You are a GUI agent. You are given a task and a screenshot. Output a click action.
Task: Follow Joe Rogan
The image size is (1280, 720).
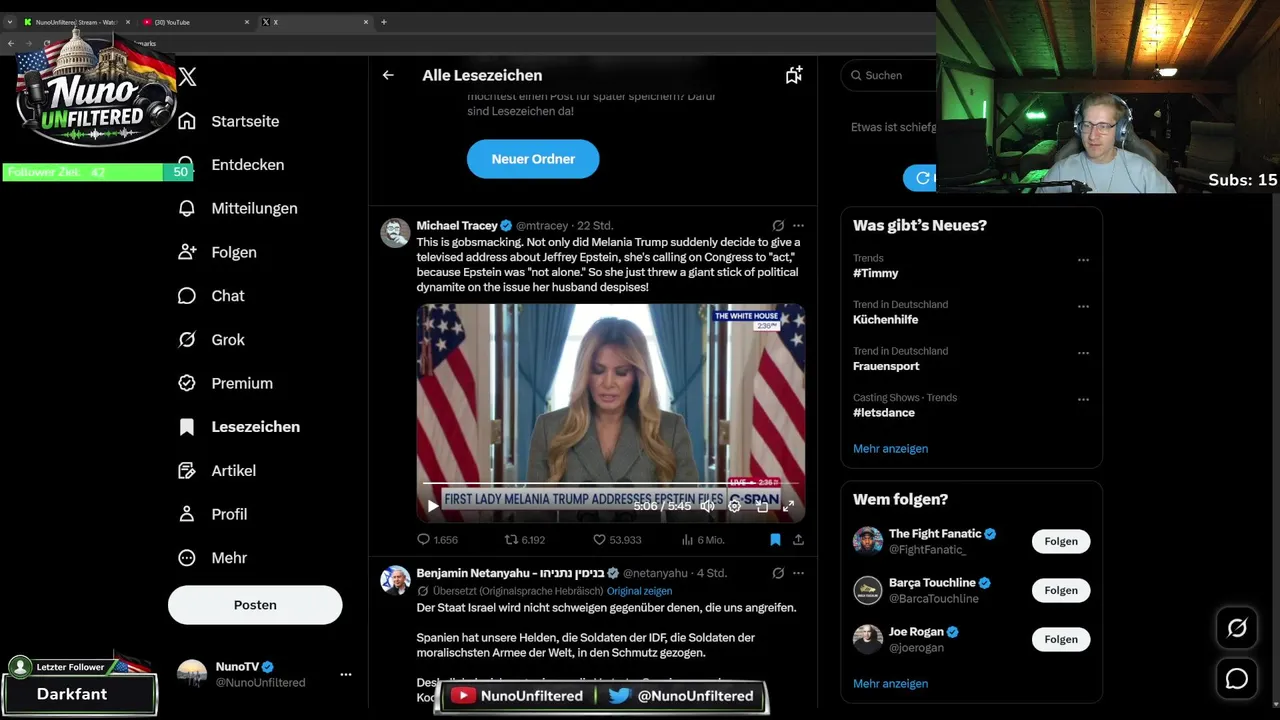pyautogui.click(x=1061, y=639)
